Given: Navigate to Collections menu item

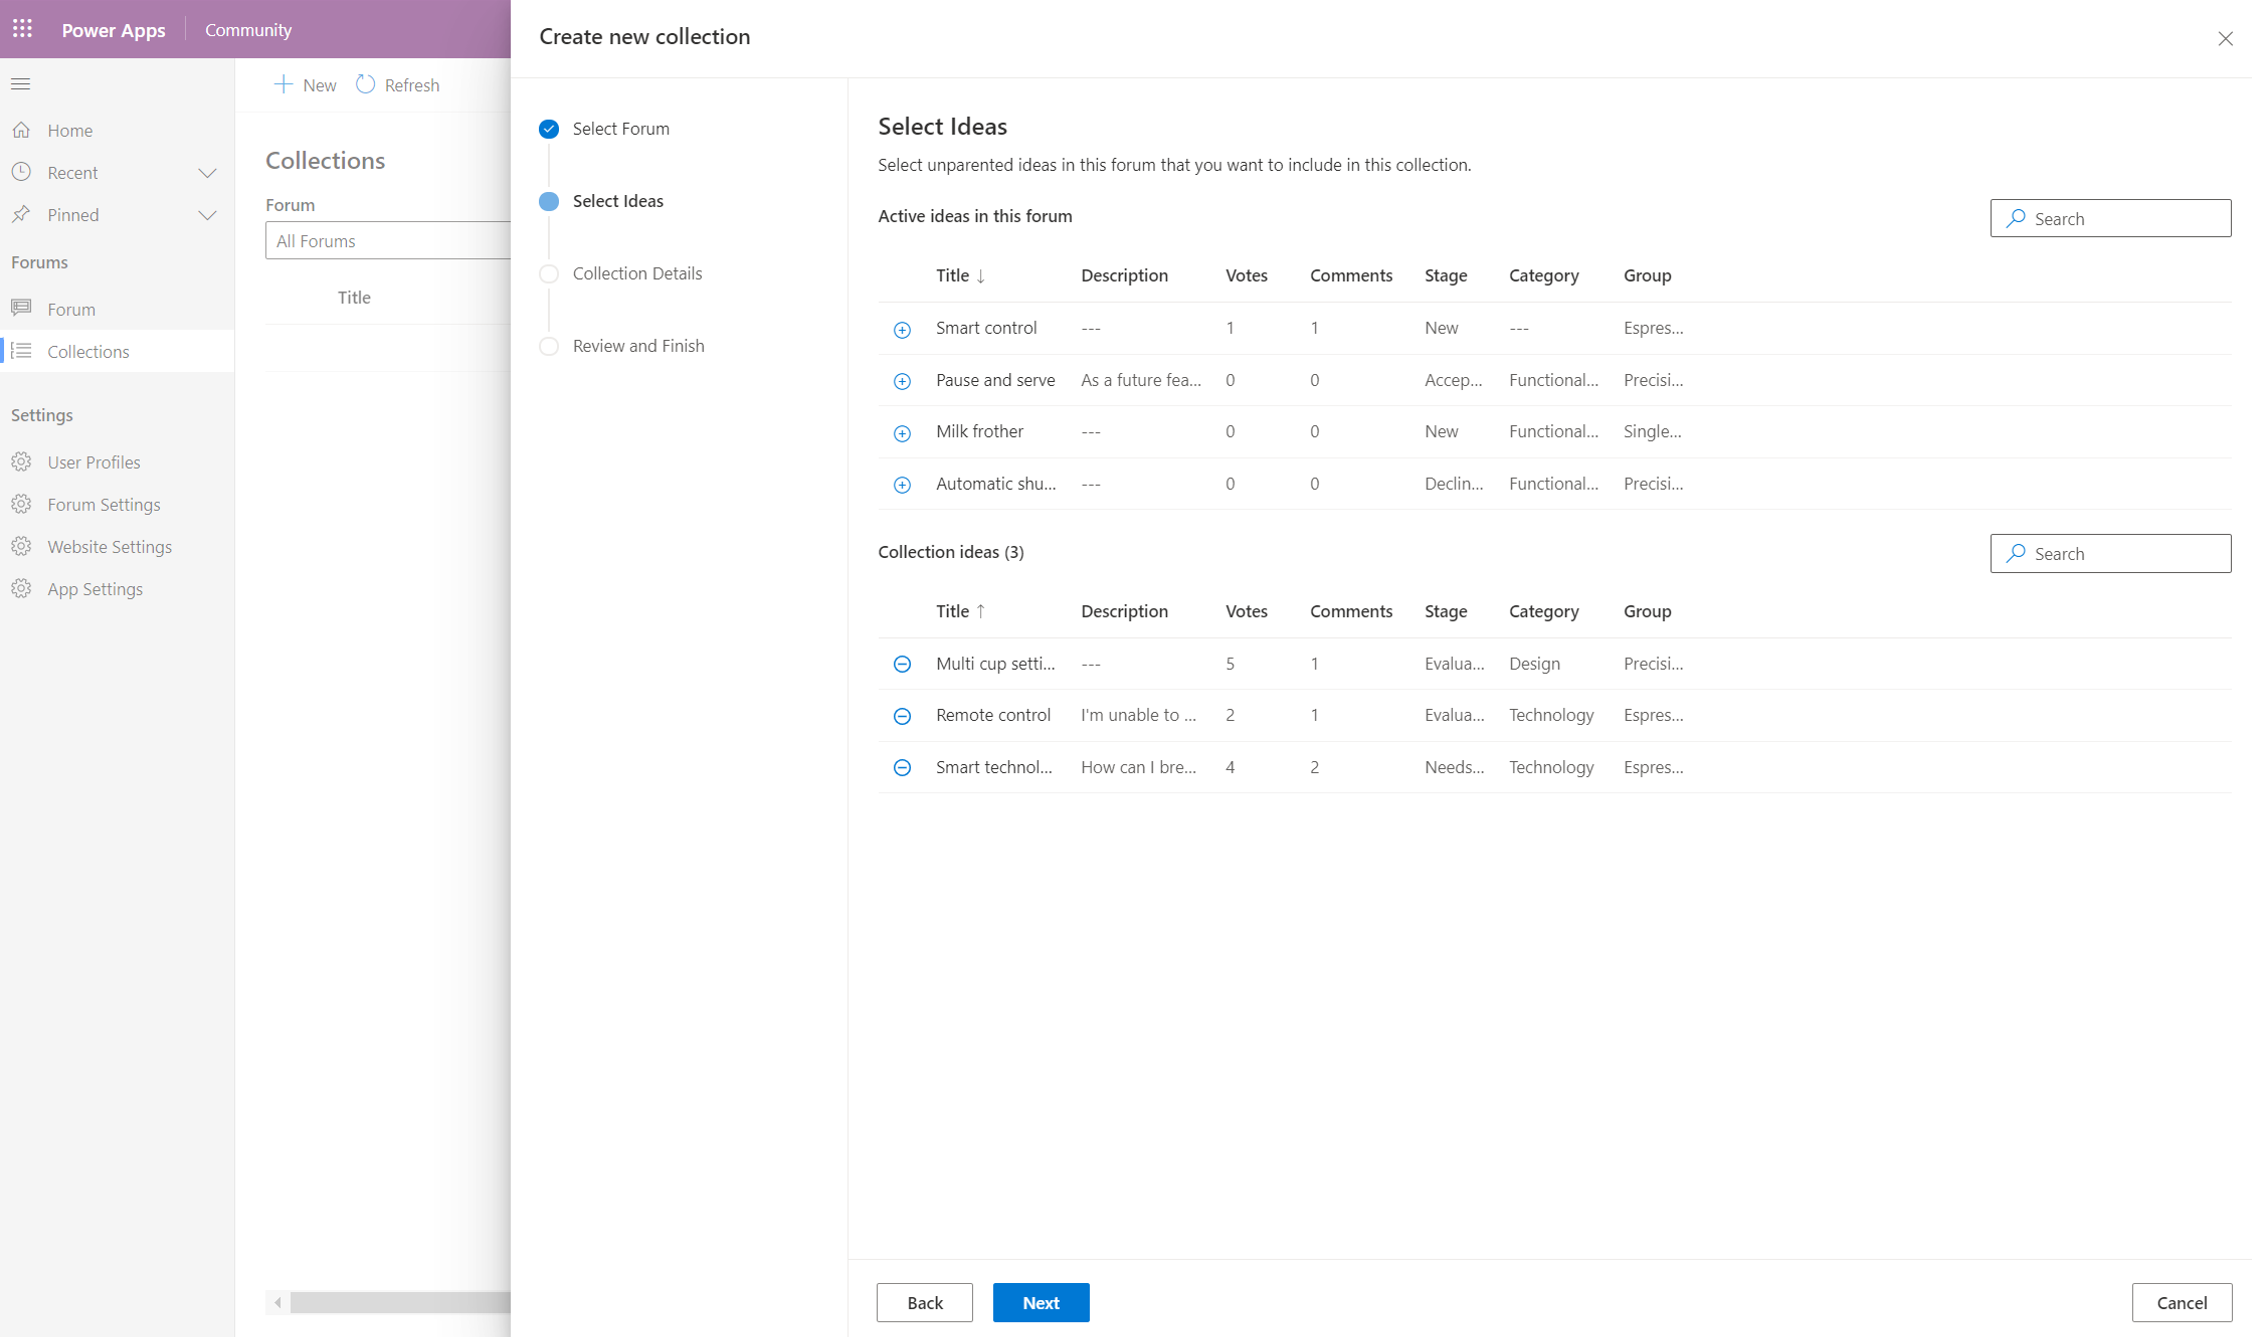Looking at the screenshot, I should click(89, 351).
